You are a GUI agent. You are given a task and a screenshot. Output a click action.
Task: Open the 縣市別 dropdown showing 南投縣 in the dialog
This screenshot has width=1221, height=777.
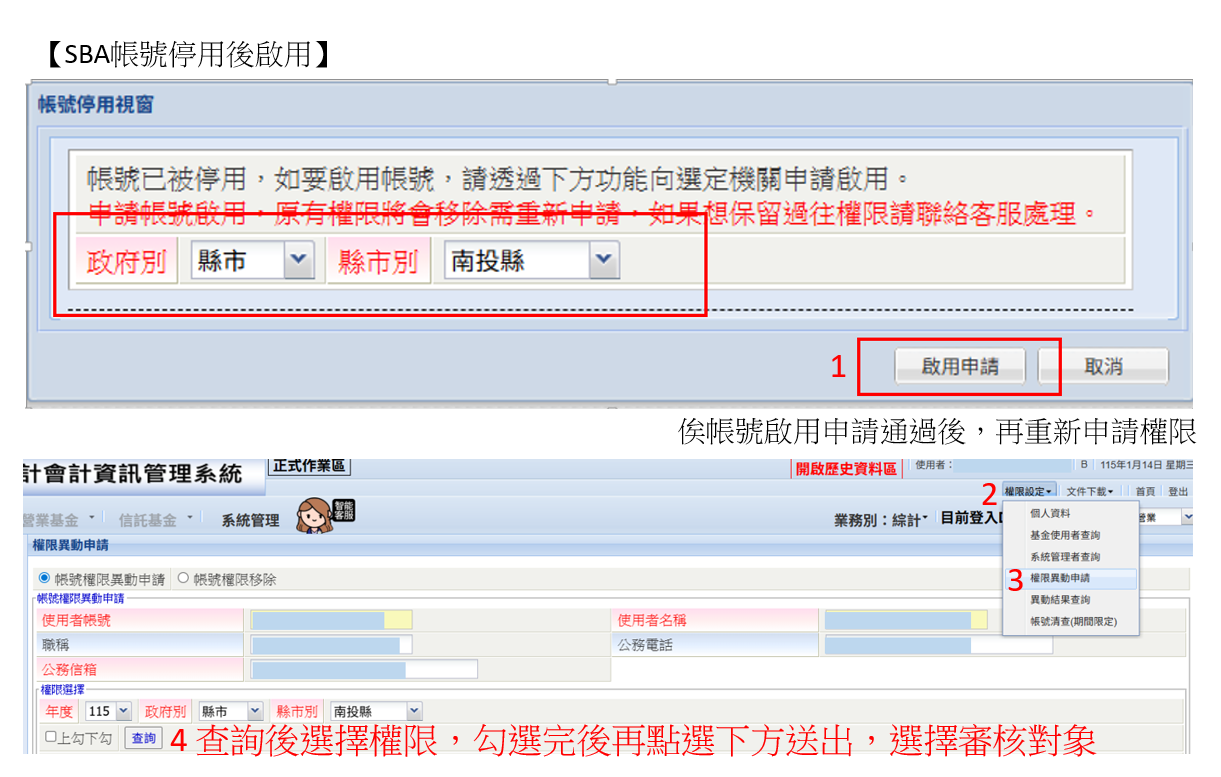tap(601, 261)
